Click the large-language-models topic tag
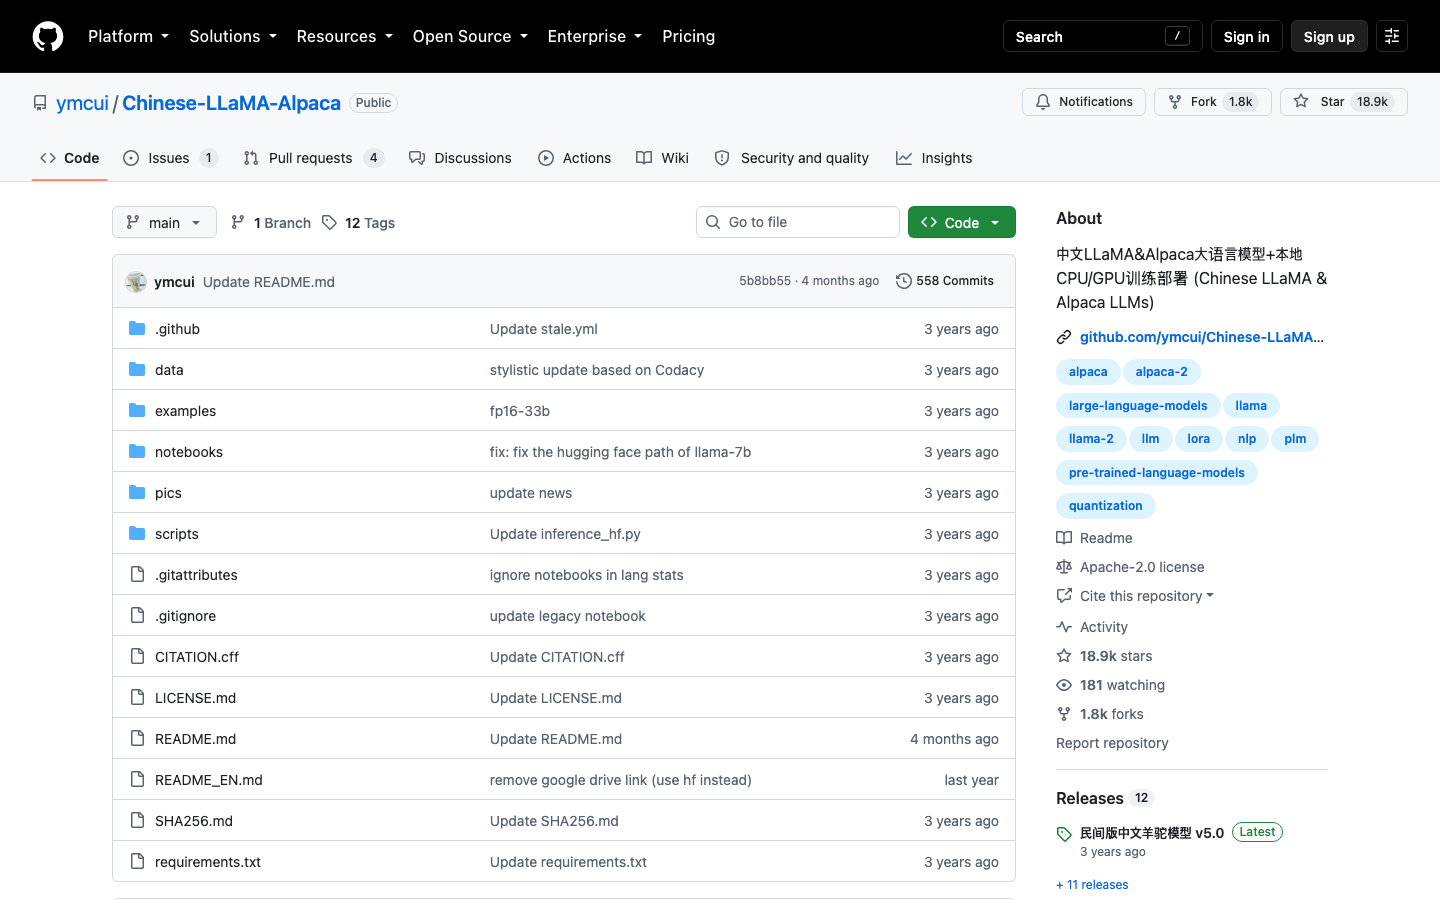The width and height of the screenshot is (1440, 900). click(1138, 406)
